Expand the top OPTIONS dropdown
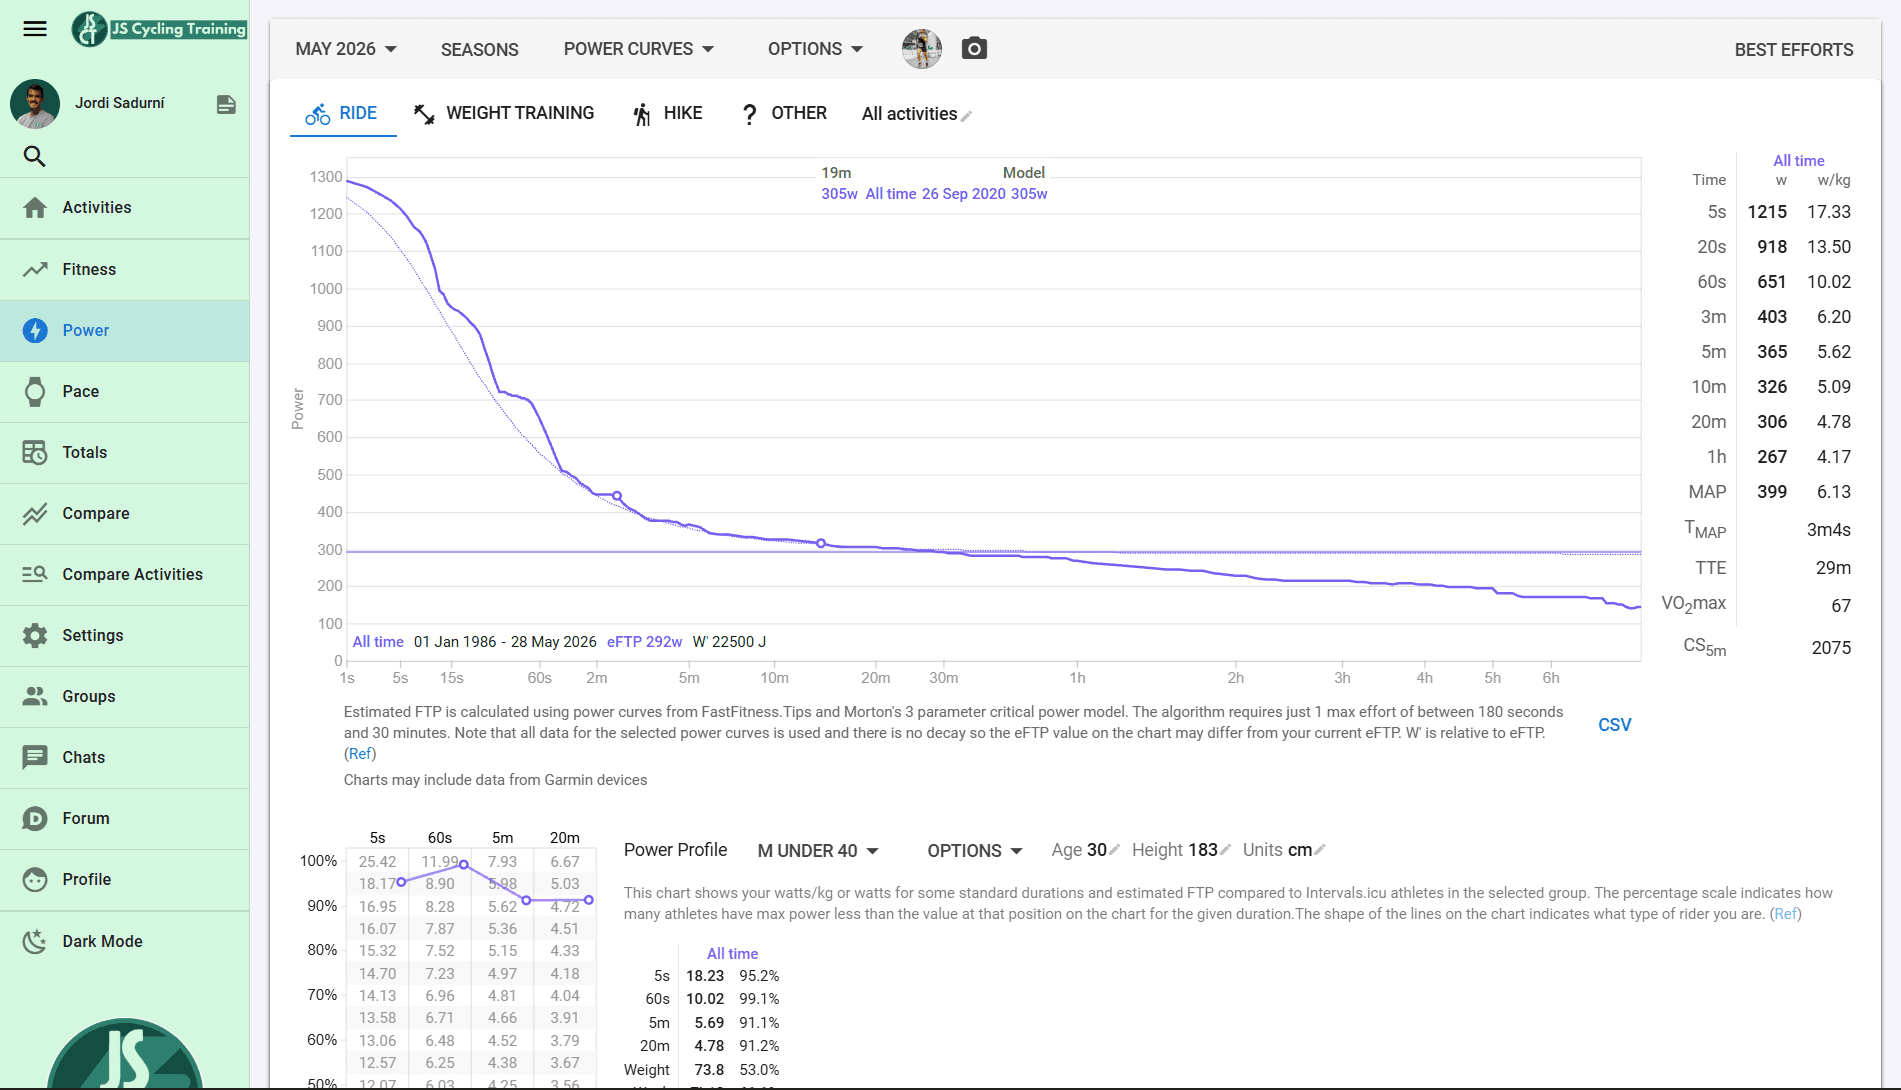The width and height of the screenshot is (1901, 1090). (815, 49)
